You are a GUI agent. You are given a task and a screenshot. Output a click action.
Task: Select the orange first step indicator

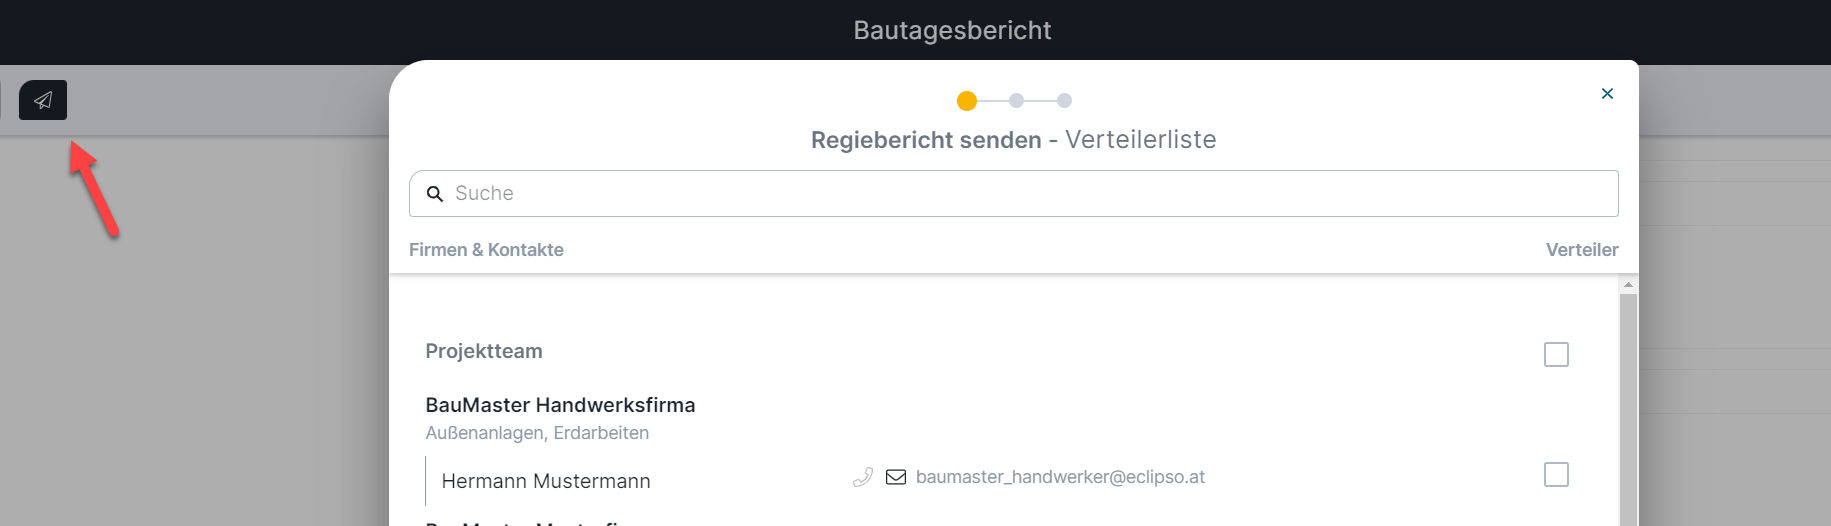(x=967, y=101)
